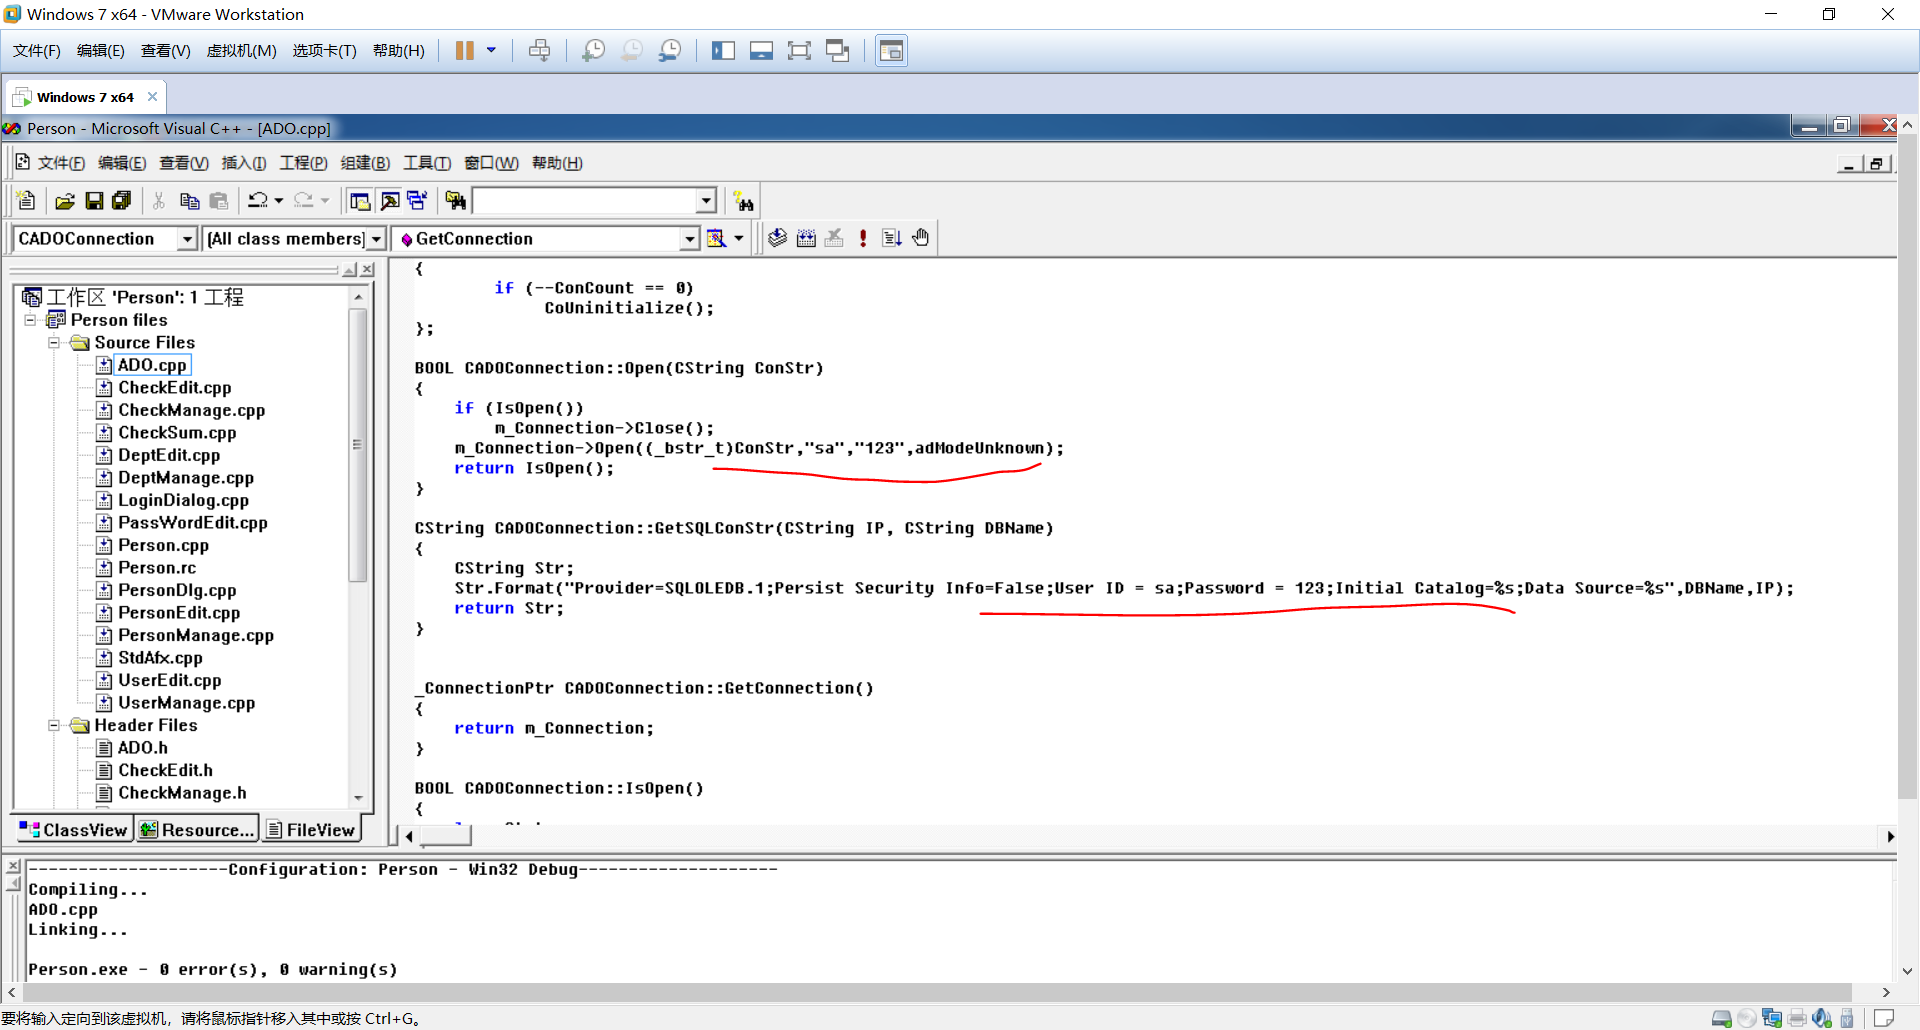1920x1030 pixels.
Task: Click the find text input field
Action: [x=585, y=201]
